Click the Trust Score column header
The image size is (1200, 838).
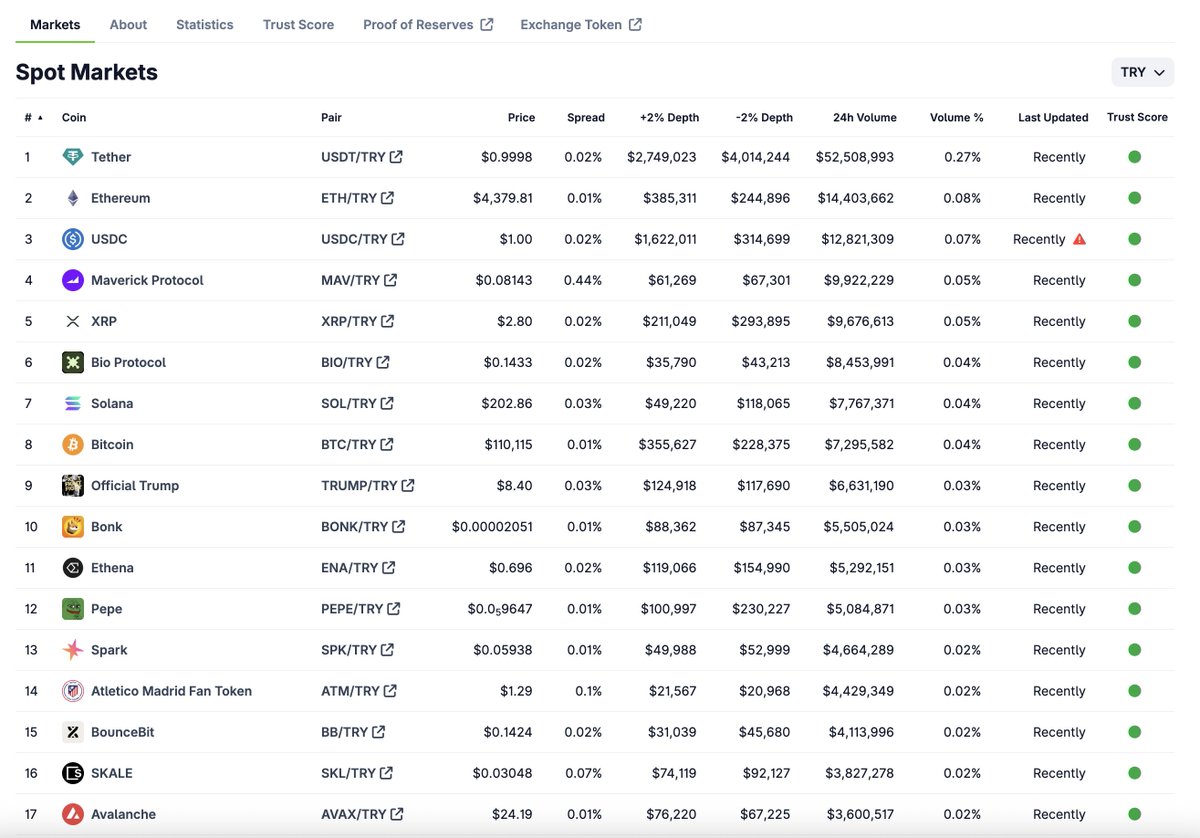coord(1137,117)
